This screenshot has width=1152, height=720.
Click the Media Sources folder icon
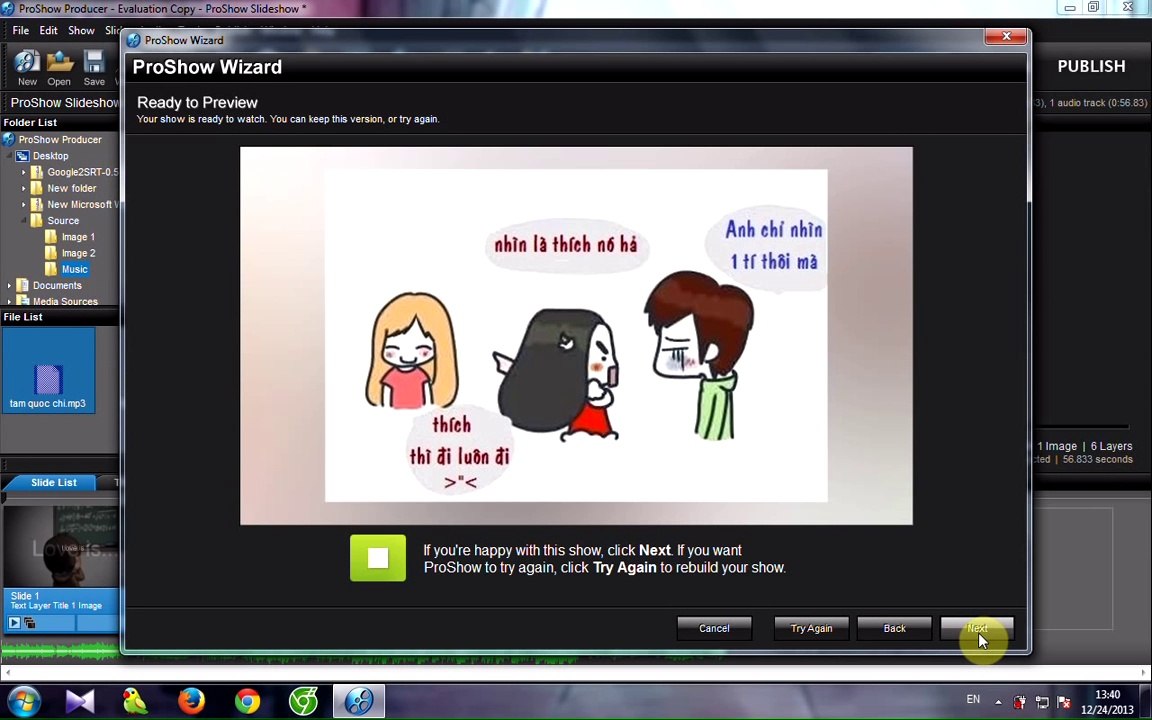click(x=22, y=301)
